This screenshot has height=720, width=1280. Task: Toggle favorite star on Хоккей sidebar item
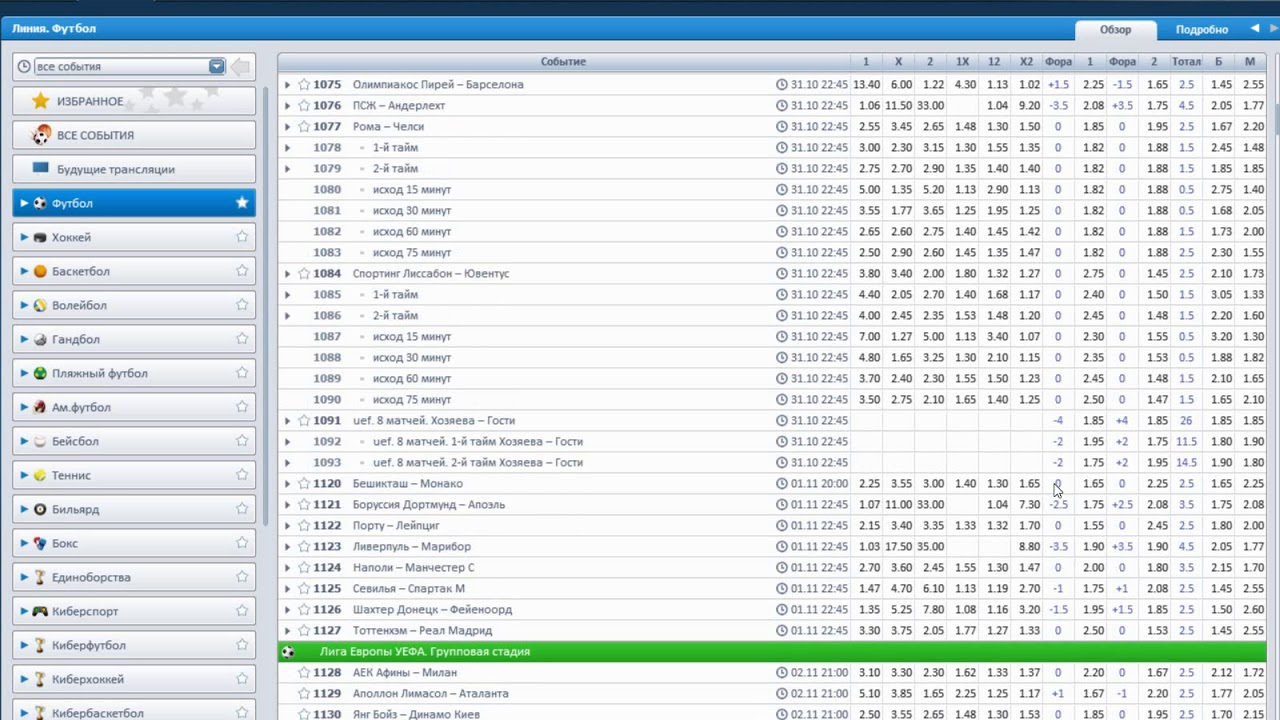tap(242, 237)
